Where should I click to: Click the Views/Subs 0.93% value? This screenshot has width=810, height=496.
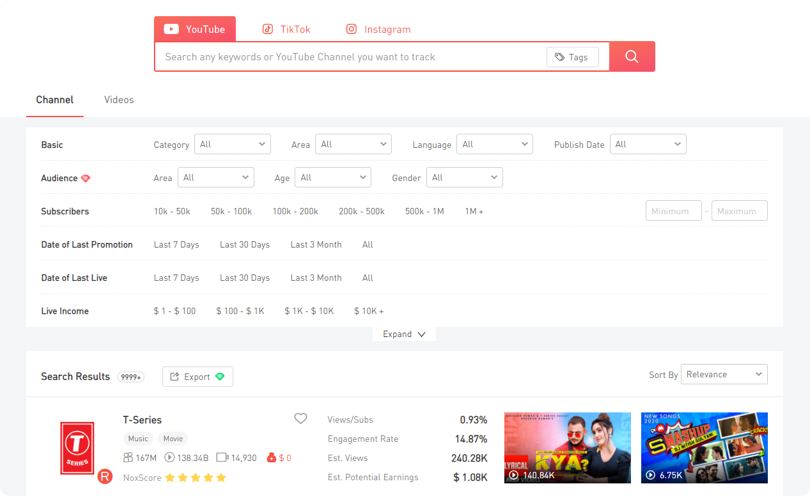click(474, 420)
